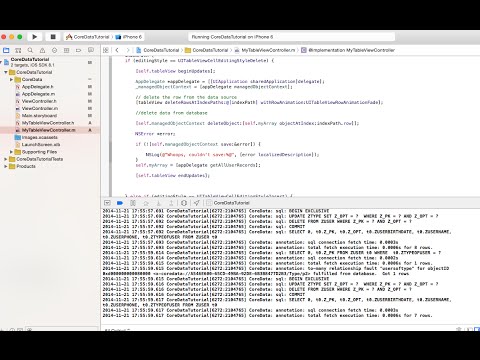Click the '//delete data from database' comment
The width and height of the screenshot is (480, 360).
coord(171,113)
